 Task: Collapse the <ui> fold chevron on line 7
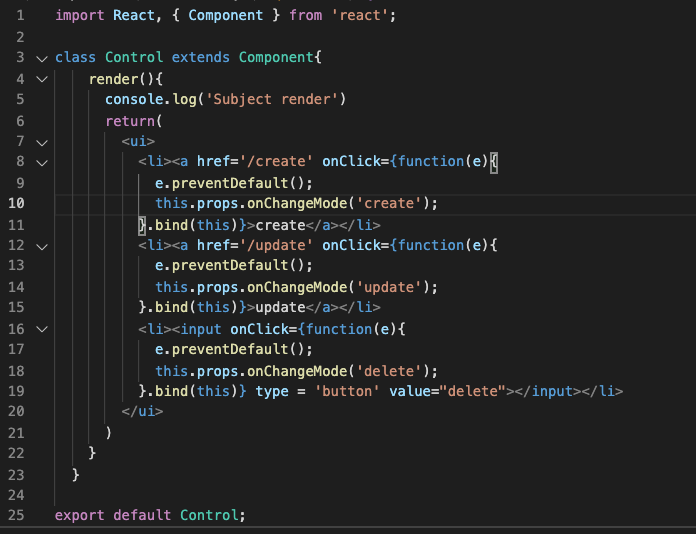click(42, 143)
